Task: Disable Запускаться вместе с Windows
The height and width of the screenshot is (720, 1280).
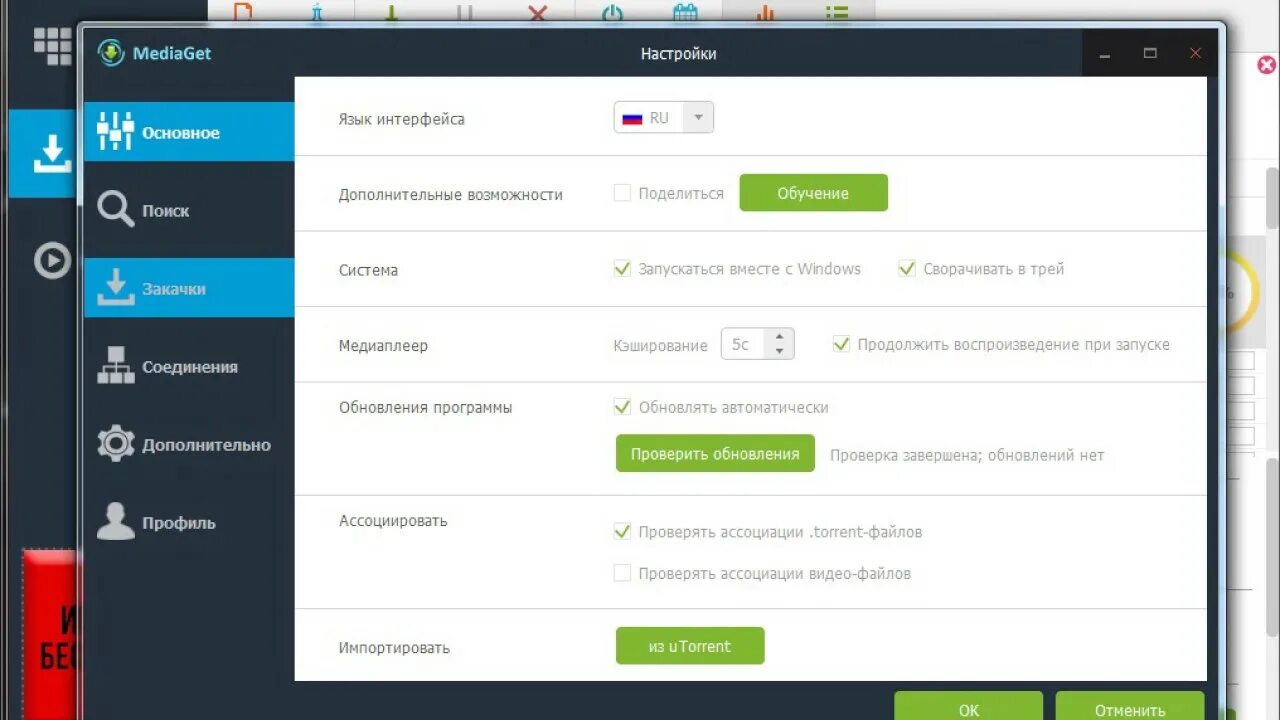Action: (x=622, y=268)
